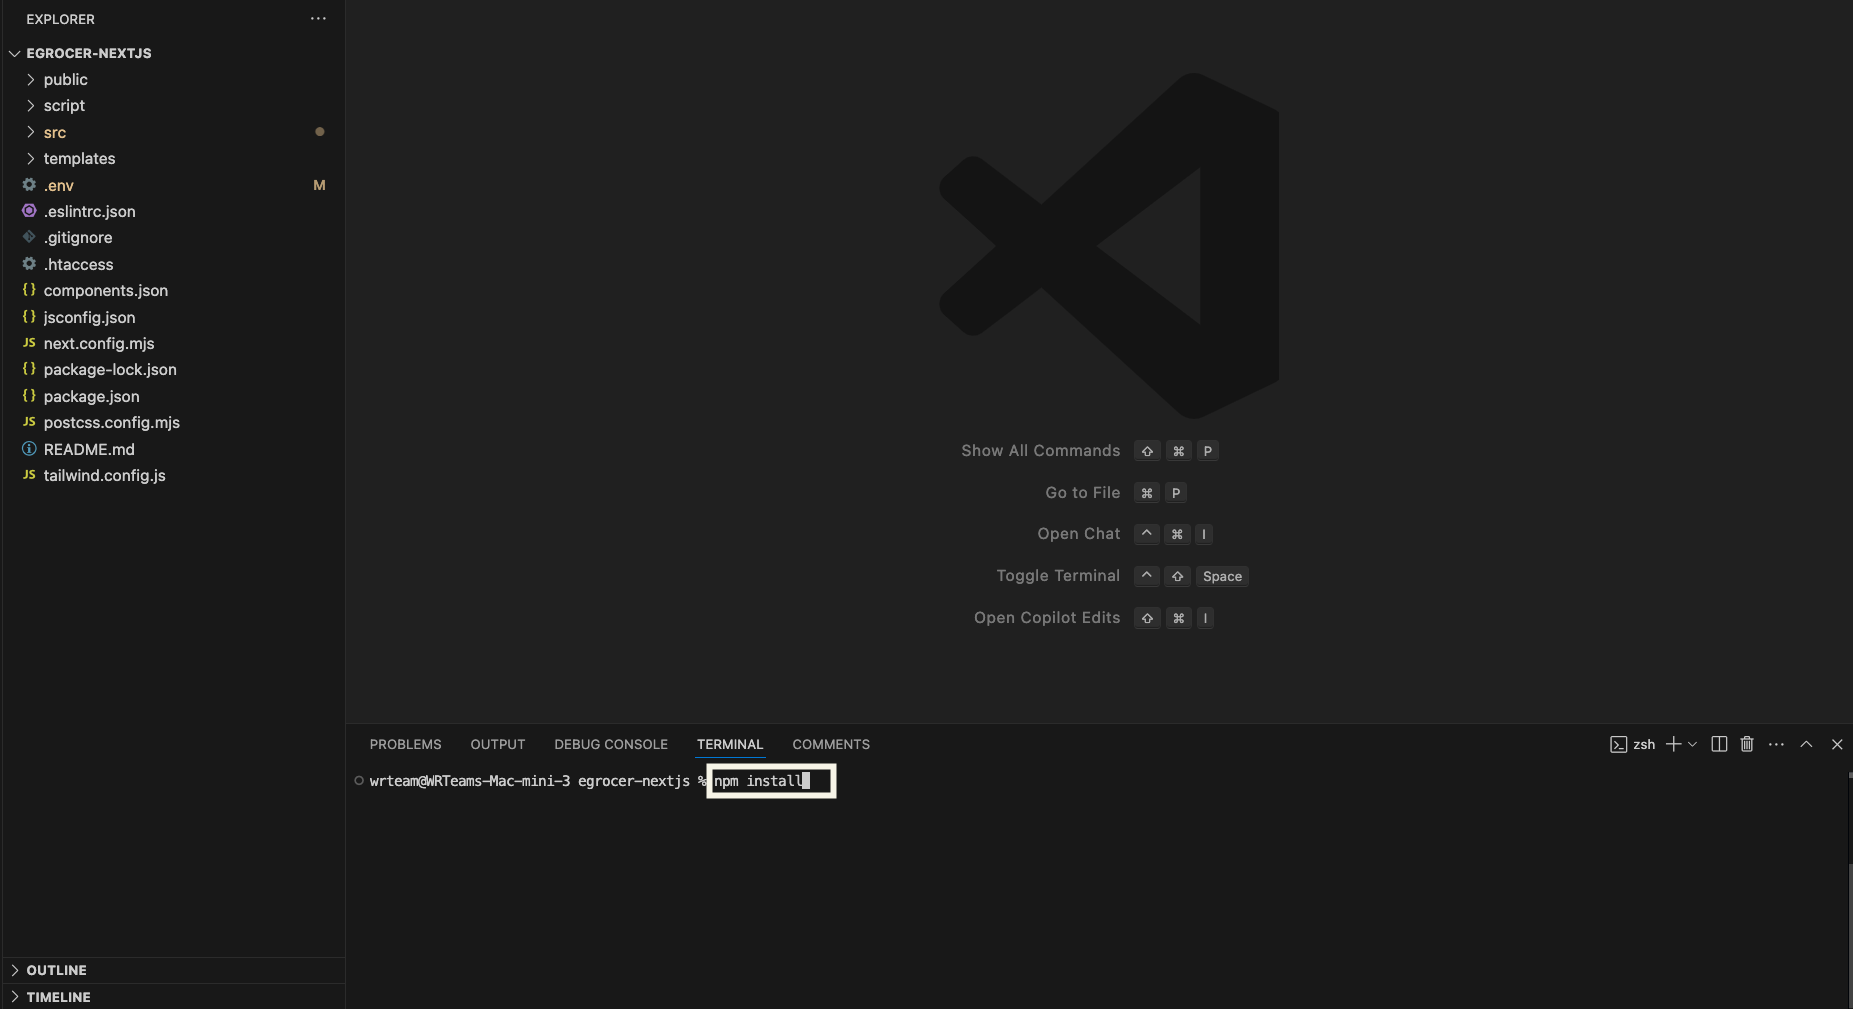Click the git icon beside .gitignore
The width and height of the screenshot is (1853, 1009).
[29, 237]
